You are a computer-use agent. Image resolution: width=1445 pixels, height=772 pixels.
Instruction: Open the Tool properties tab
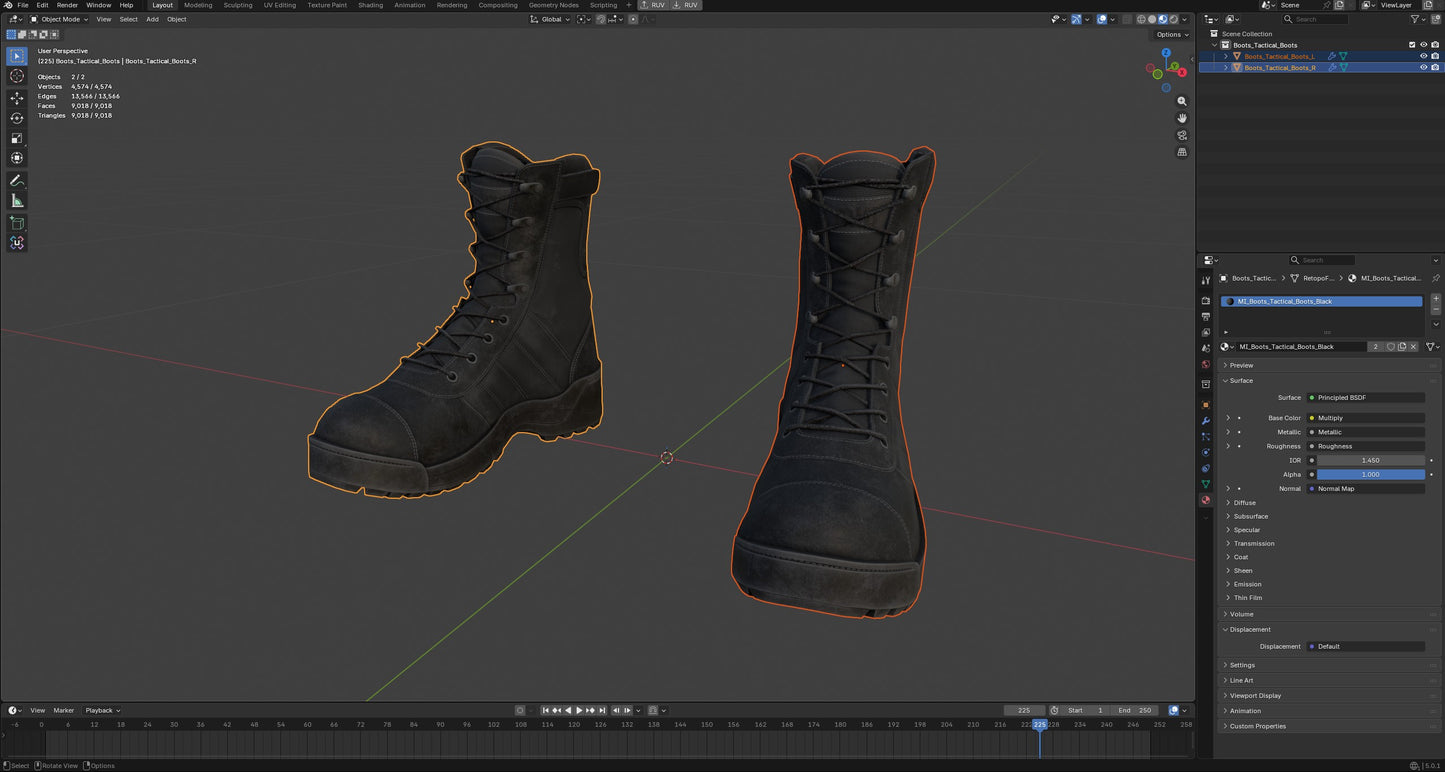pos(1205,281)
